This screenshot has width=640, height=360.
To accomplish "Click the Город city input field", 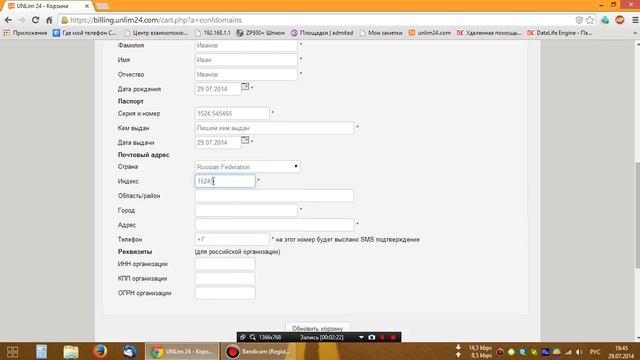I will pyautogui.click(x=246, y=210).
